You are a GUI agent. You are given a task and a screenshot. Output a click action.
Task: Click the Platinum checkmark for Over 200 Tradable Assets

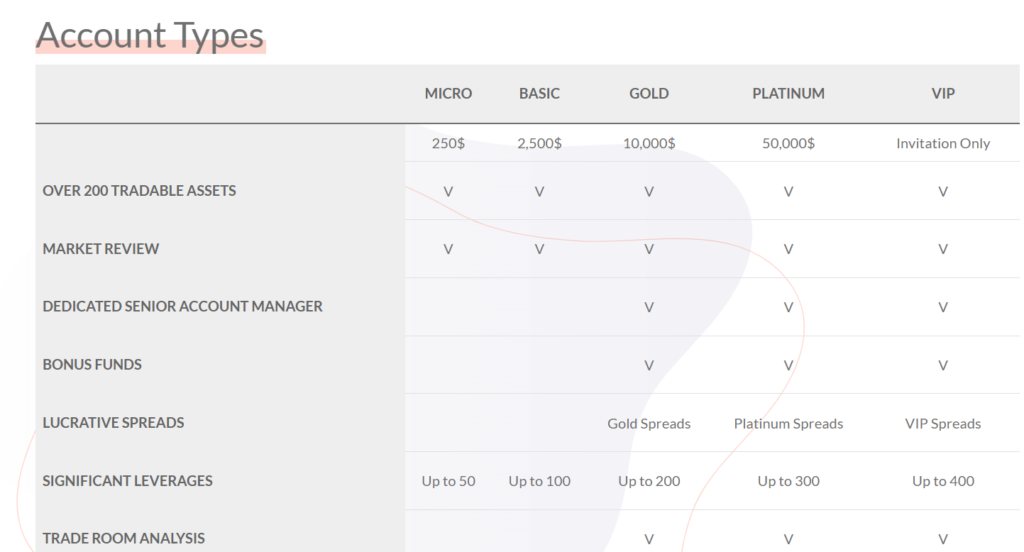788,191
